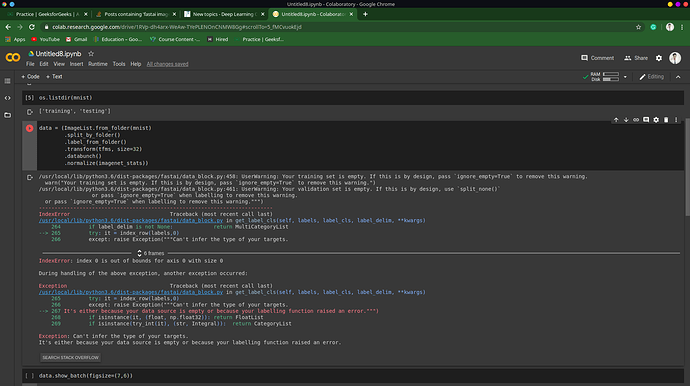
Task: Reload the browser page
Action: [32, 27]
